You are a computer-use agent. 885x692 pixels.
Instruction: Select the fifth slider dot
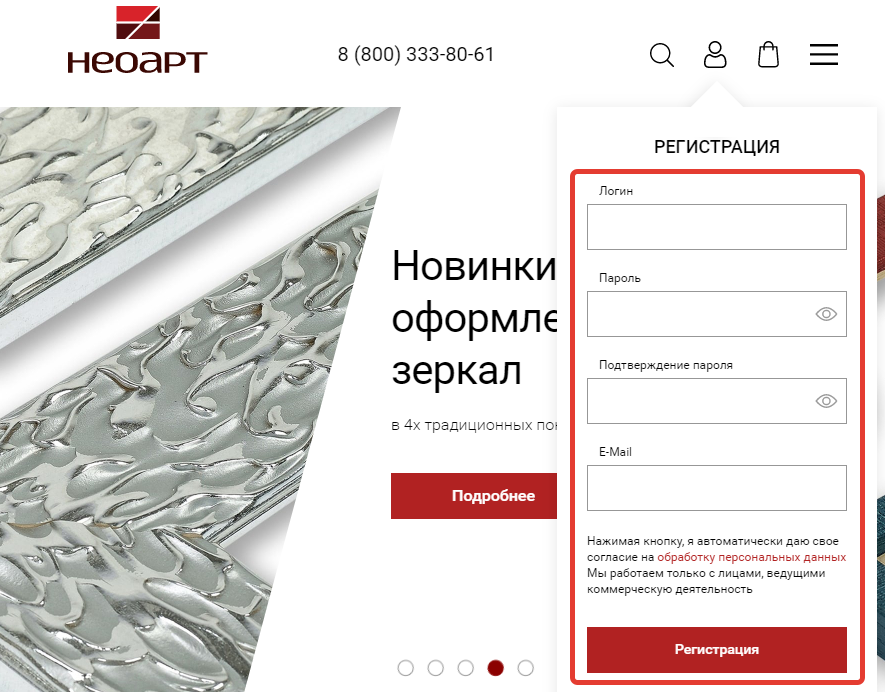coord(525,668)
